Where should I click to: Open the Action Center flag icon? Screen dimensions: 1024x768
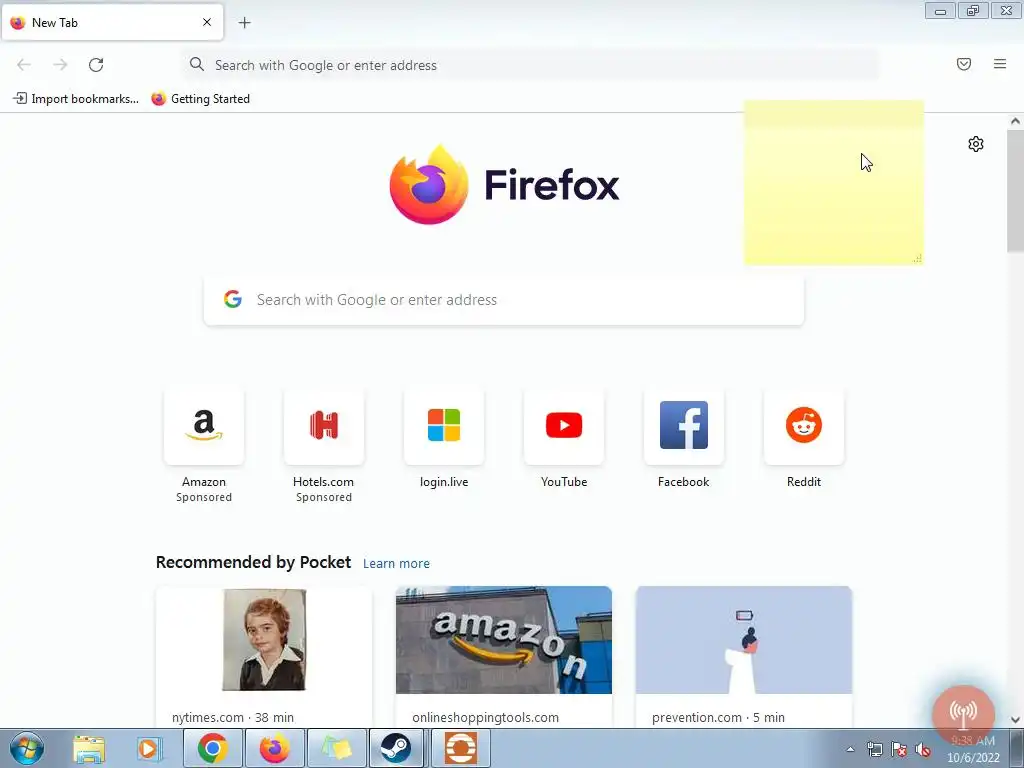click(899, 749)
